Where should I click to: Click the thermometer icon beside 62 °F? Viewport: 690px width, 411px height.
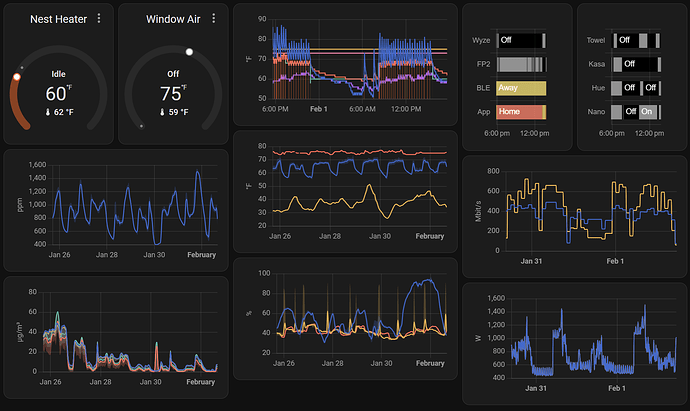tap(48, 112)
